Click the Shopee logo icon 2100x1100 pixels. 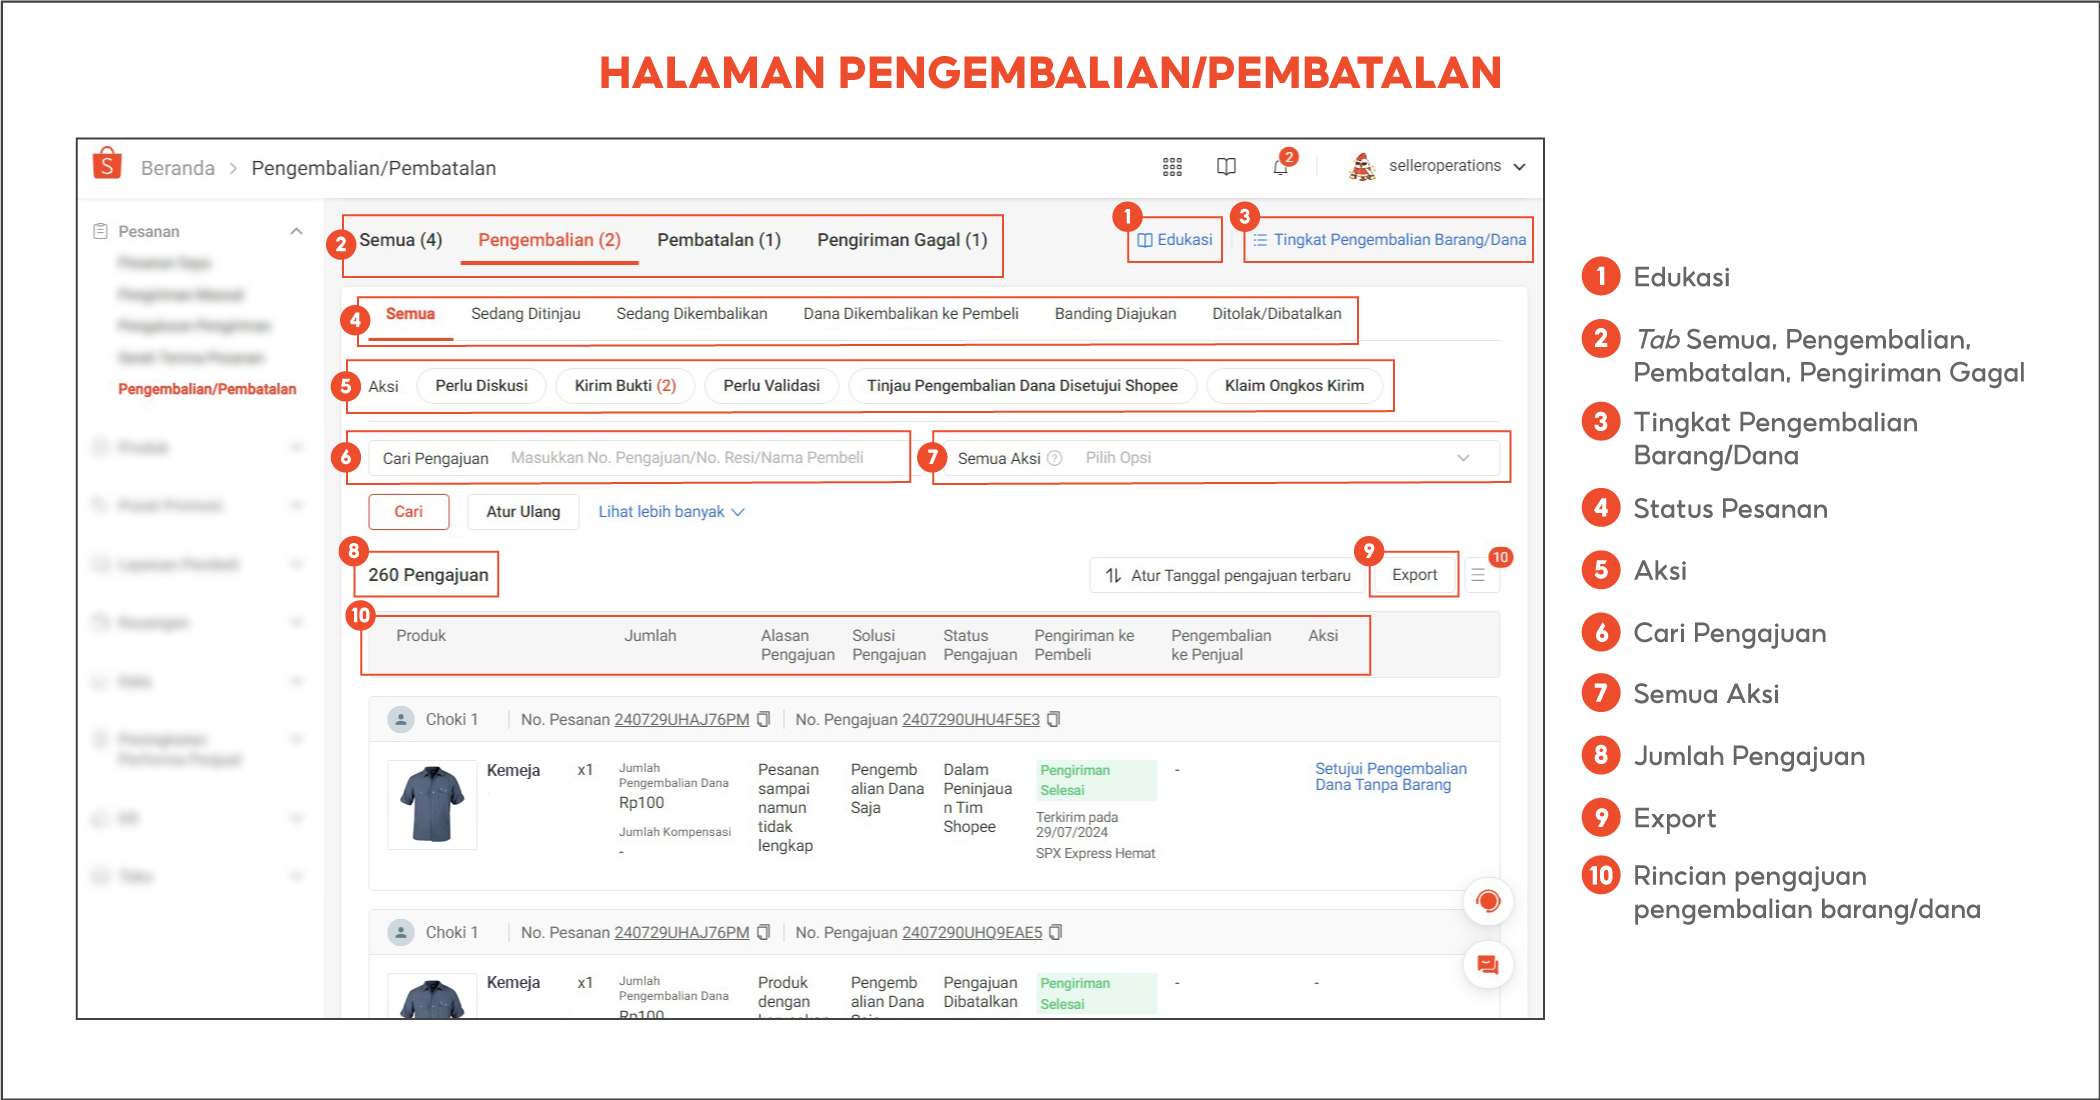(x=107, y=164)
